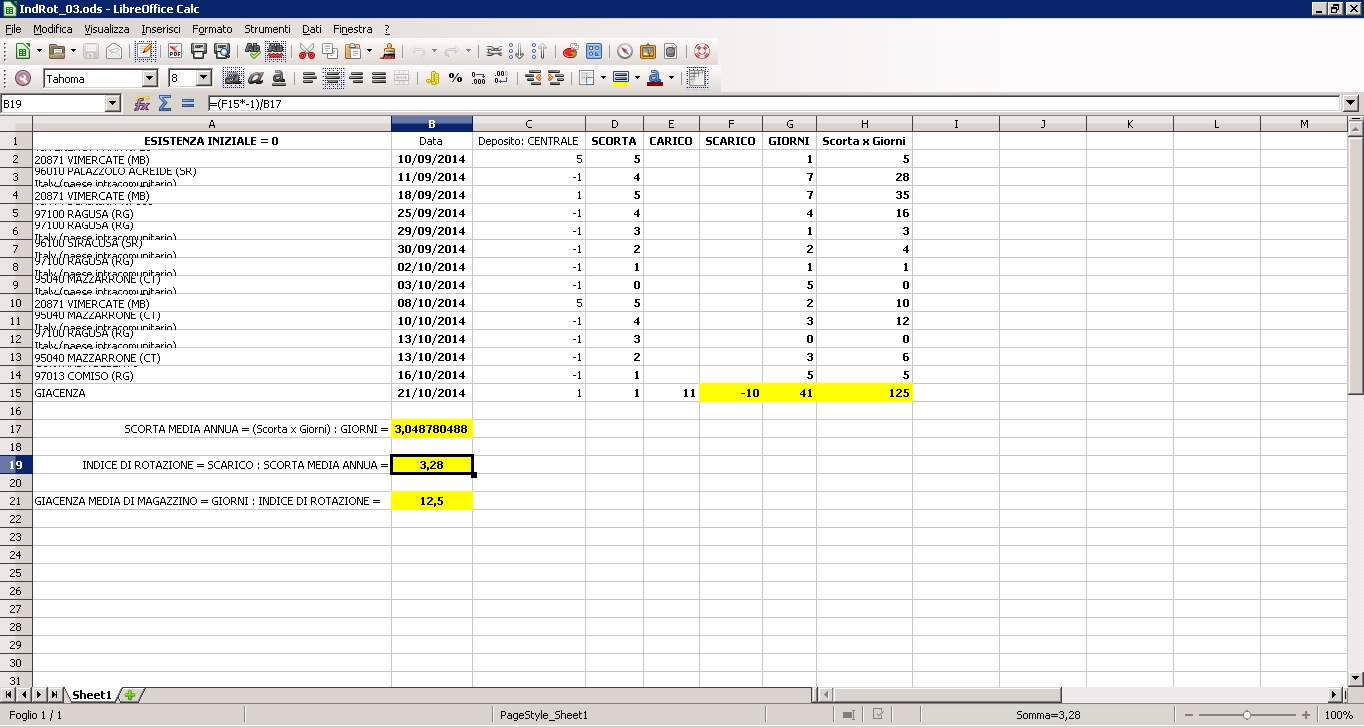This screenshot has width=1364, height=728.
Task: Insert a hyperlink
Action: [493, 51]
